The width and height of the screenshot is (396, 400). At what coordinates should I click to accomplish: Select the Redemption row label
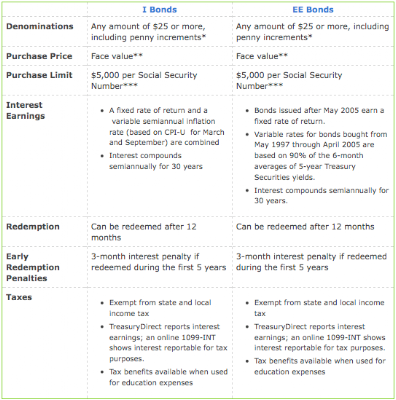(33, 227)
